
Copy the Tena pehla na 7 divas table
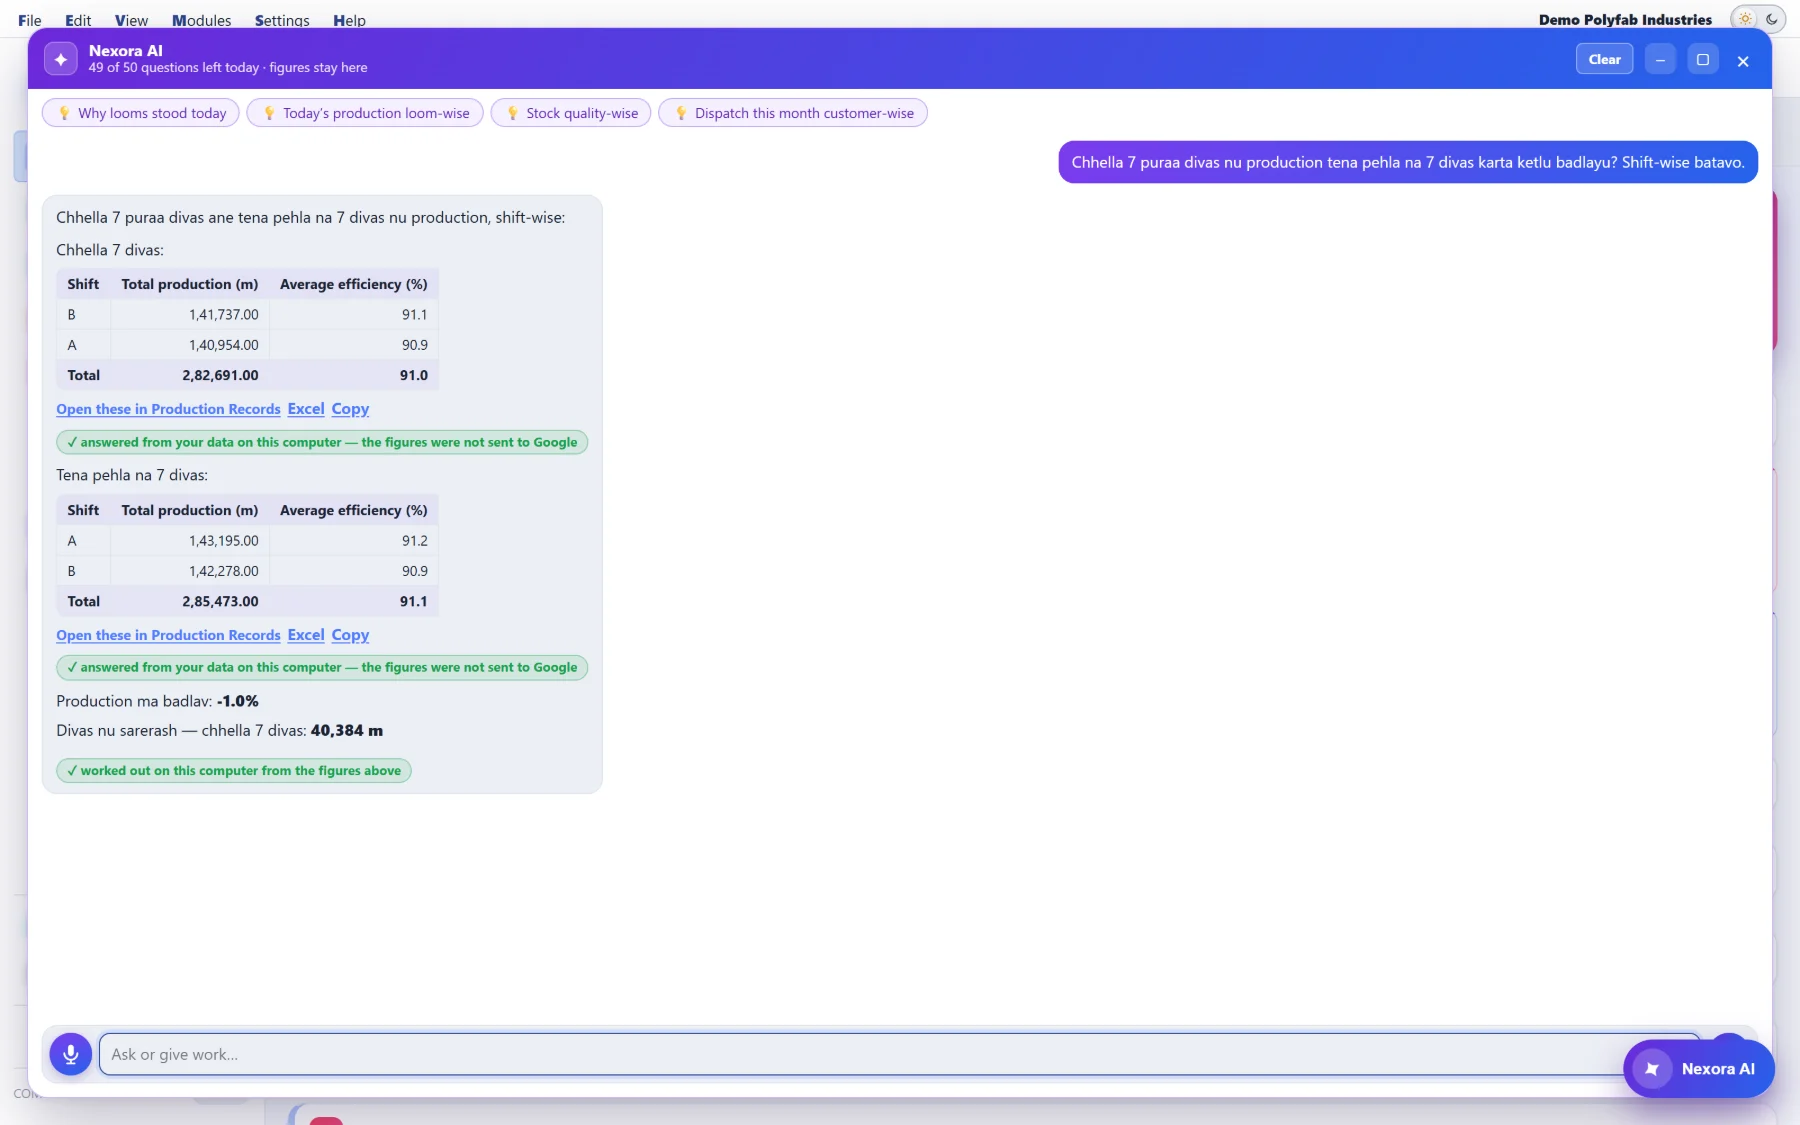coord(350,635)
